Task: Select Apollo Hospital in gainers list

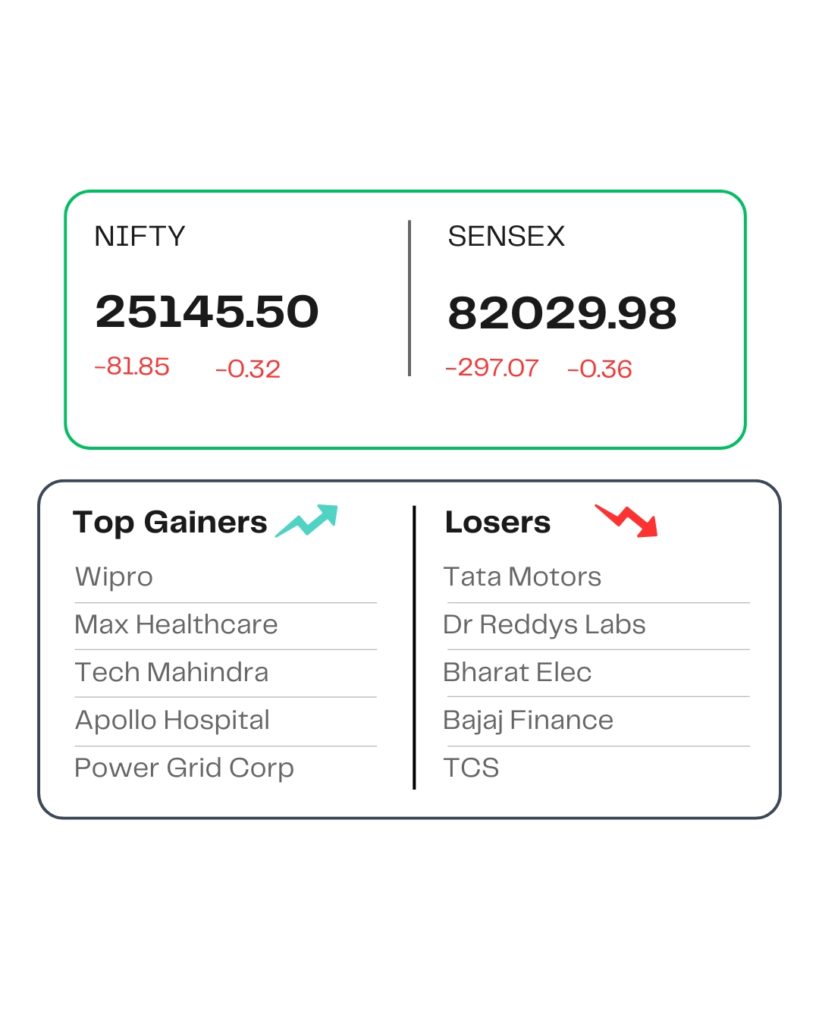Action: [x=172, y=720]
